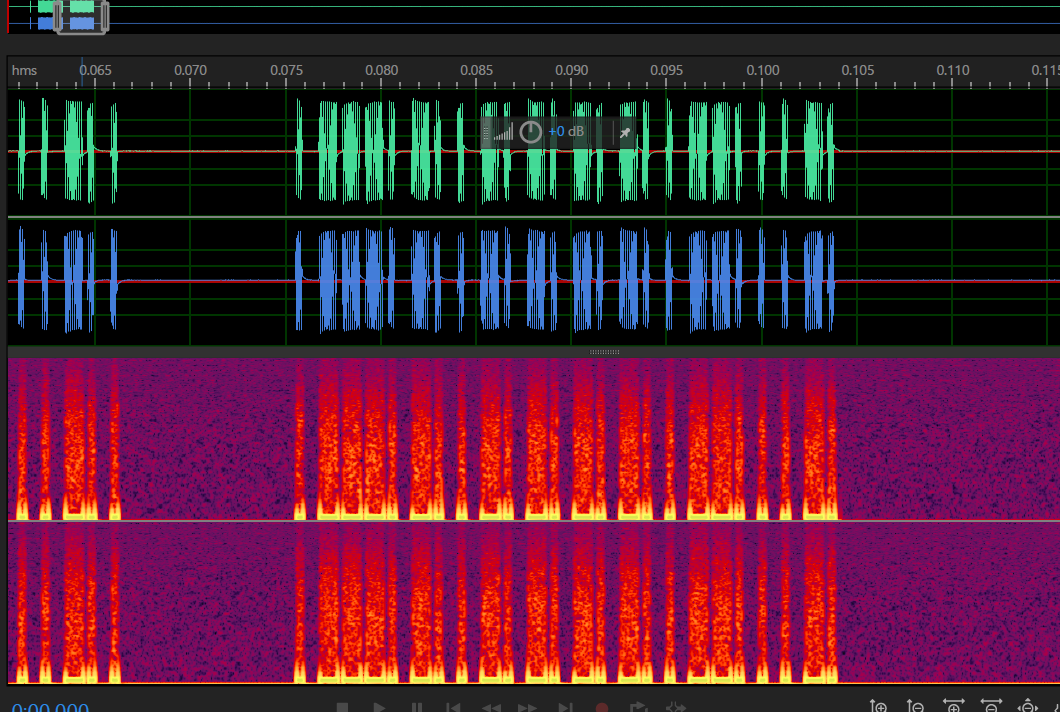Click the Stop playback button

pos(342,708)
